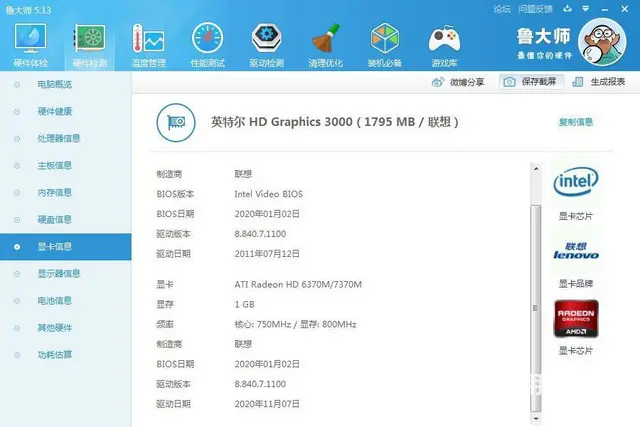Image resolution: width=640 pixels, height=427 pixels.
Task: Open 装机必备 essential software cube icon
Action: pyautogui.click(x=384, y=45)
